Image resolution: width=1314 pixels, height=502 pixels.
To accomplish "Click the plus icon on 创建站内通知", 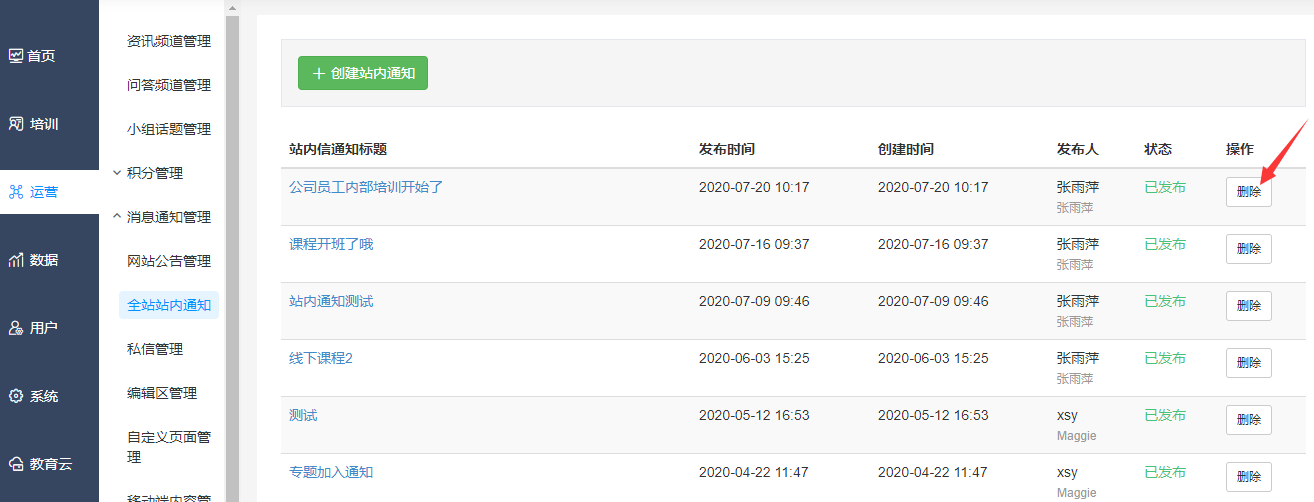I will click(x=319, y=73).
